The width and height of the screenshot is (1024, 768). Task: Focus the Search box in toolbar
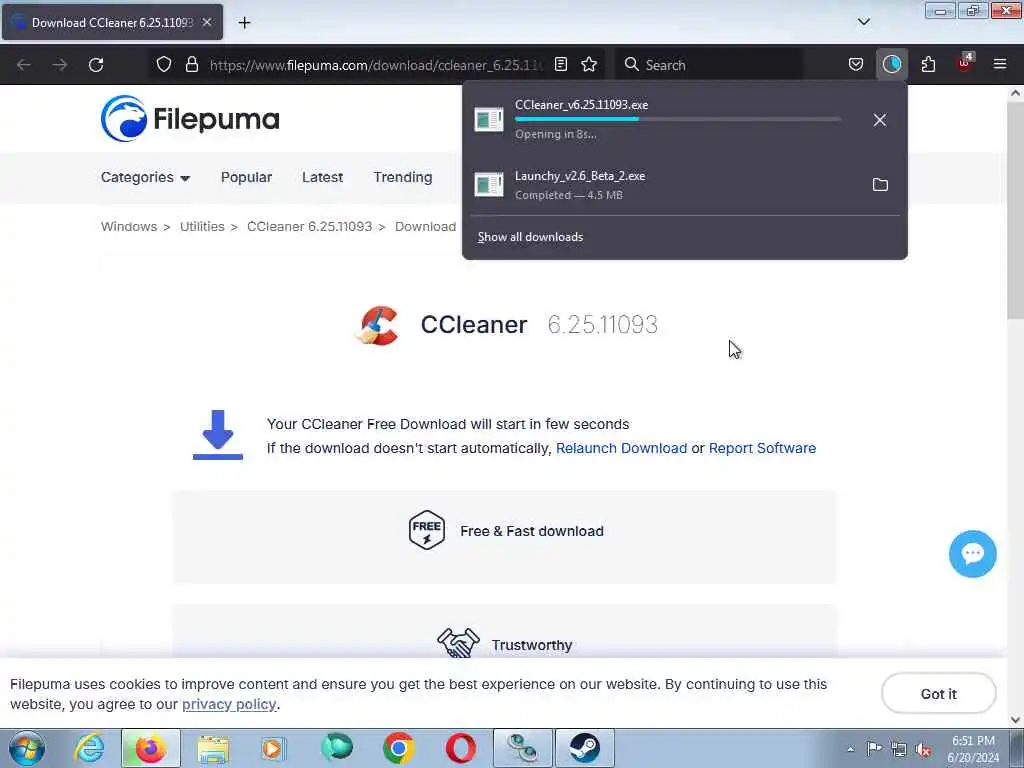709,65
